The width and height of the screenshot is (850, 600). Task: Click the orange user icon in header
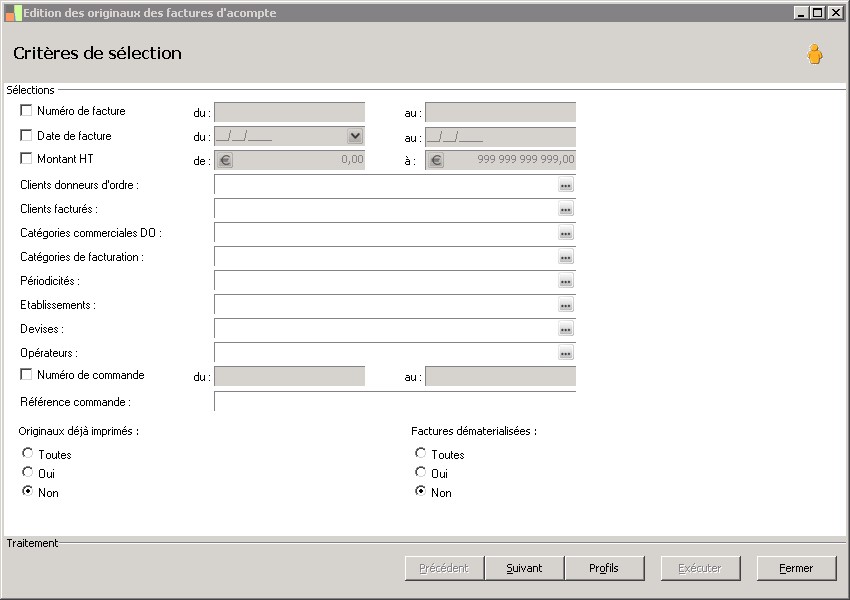click(x=815, y=55)
